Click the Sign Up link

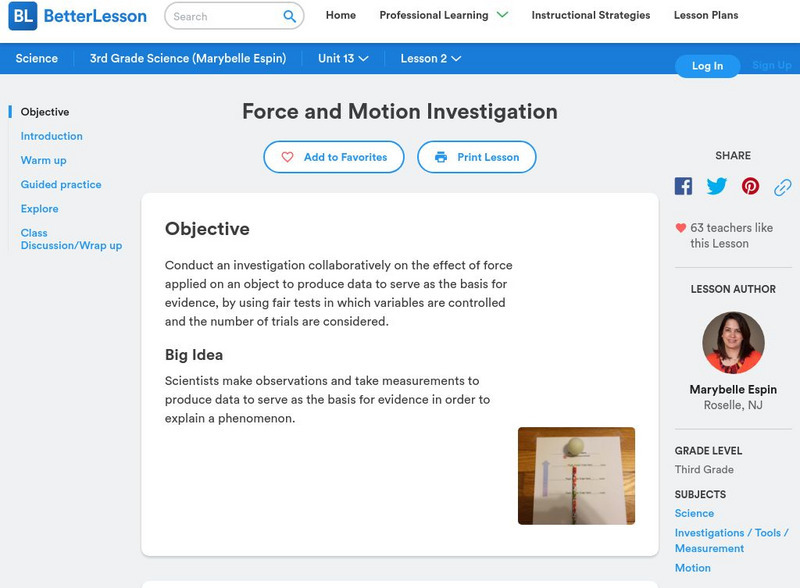pos(771,65)
